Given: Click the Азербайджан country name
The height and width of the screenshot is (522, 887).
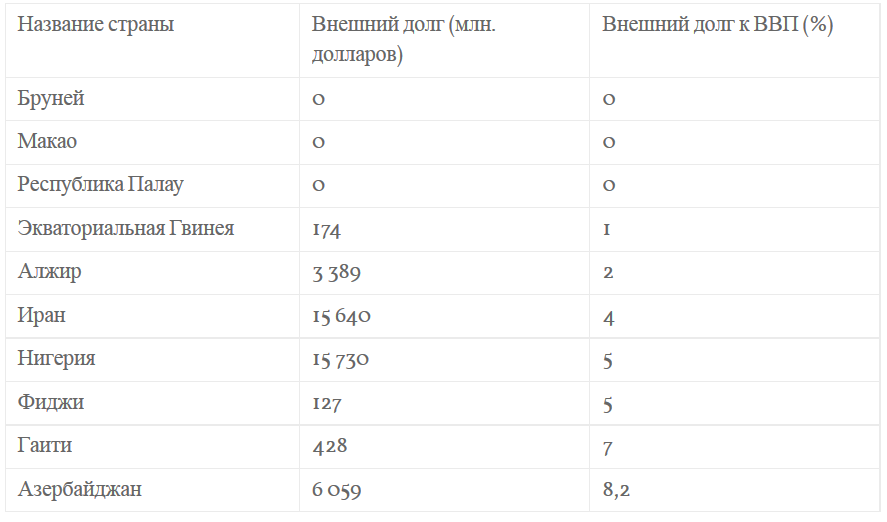Looking at the screenshot, I should tap(80, 489).
